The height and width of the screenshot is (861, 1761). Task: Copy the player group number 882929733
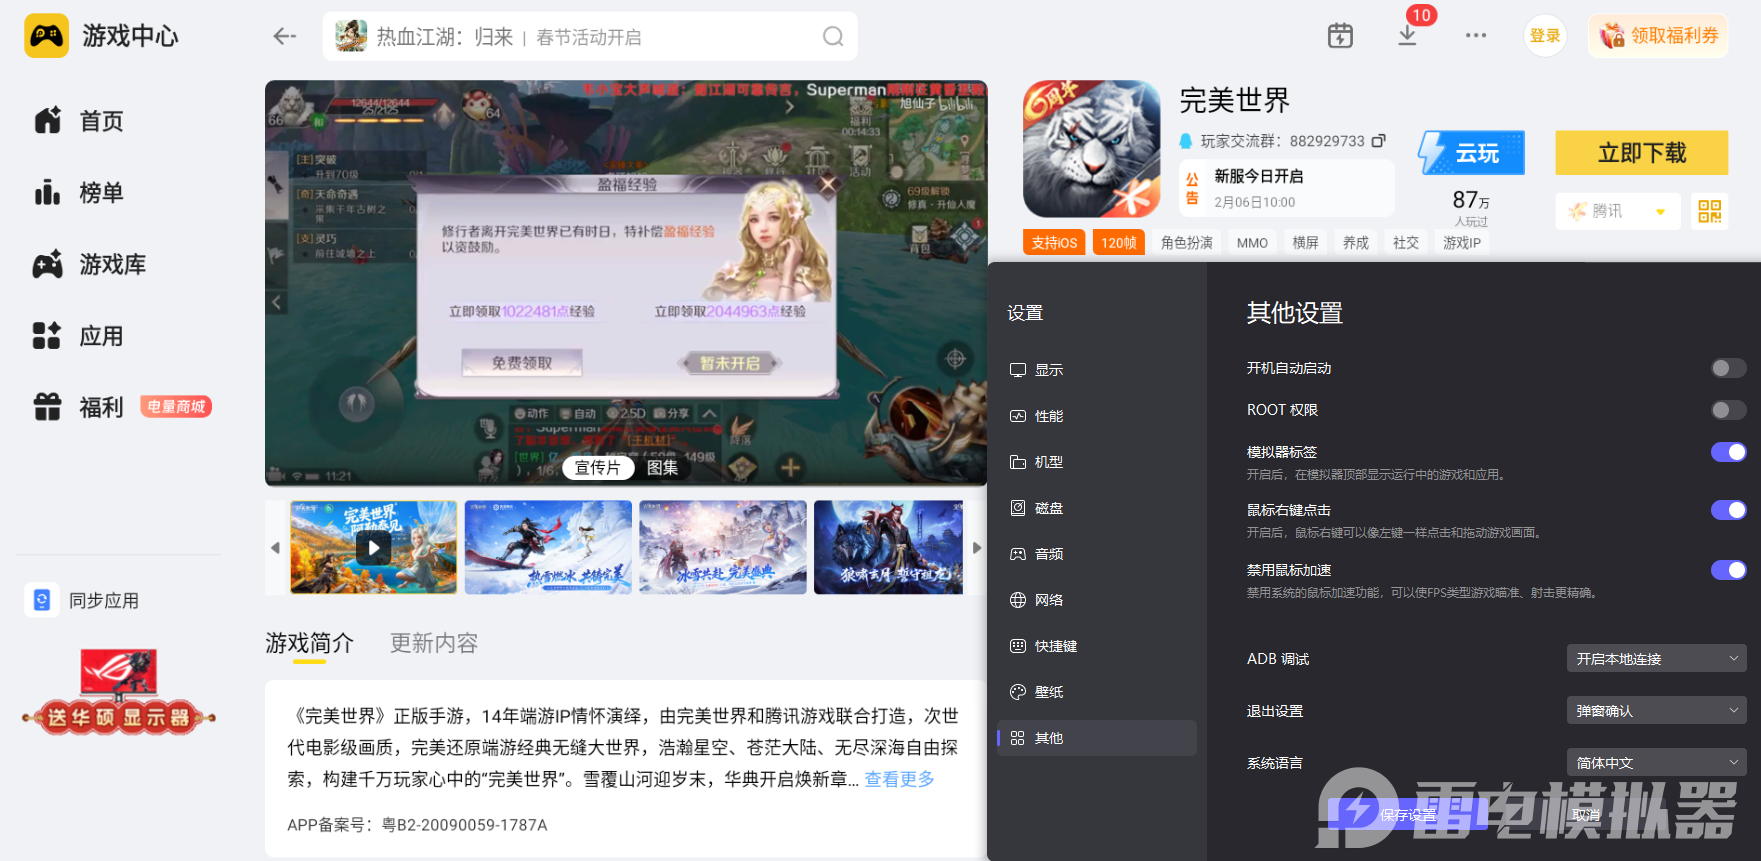1379,141
